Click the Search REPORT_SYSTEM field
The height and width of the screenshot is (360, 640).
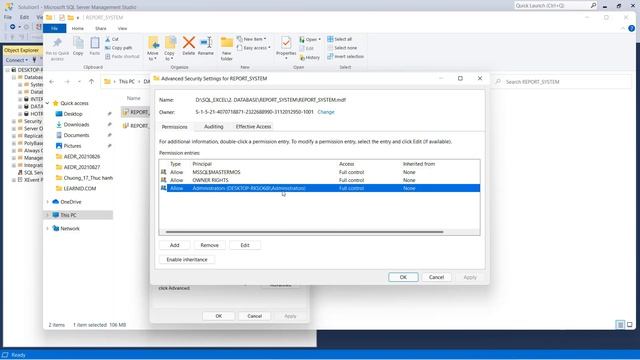tap(563, 82)
